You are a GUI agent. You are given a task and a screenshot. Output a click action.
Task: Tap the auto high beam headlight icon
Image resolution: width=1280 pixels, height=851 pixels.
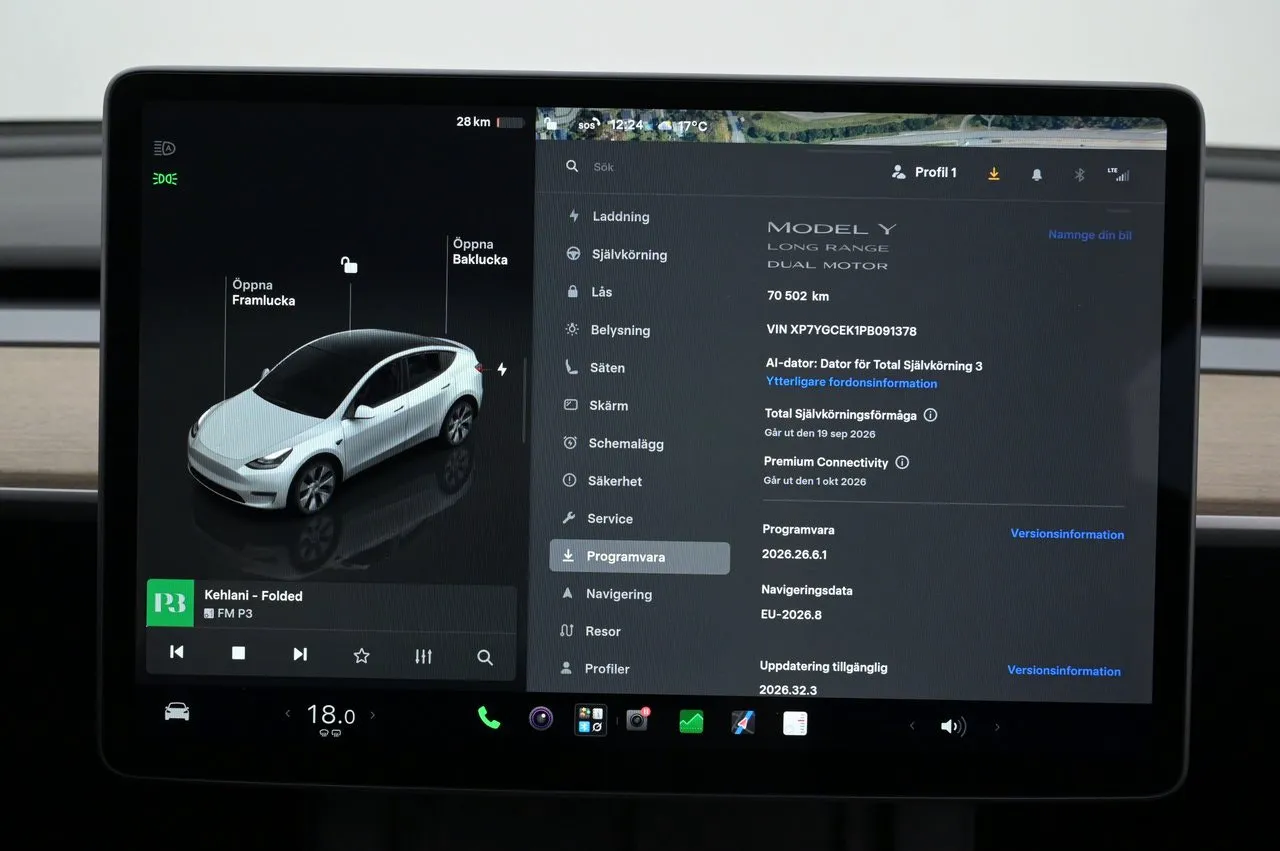click(x=165, y=149)
